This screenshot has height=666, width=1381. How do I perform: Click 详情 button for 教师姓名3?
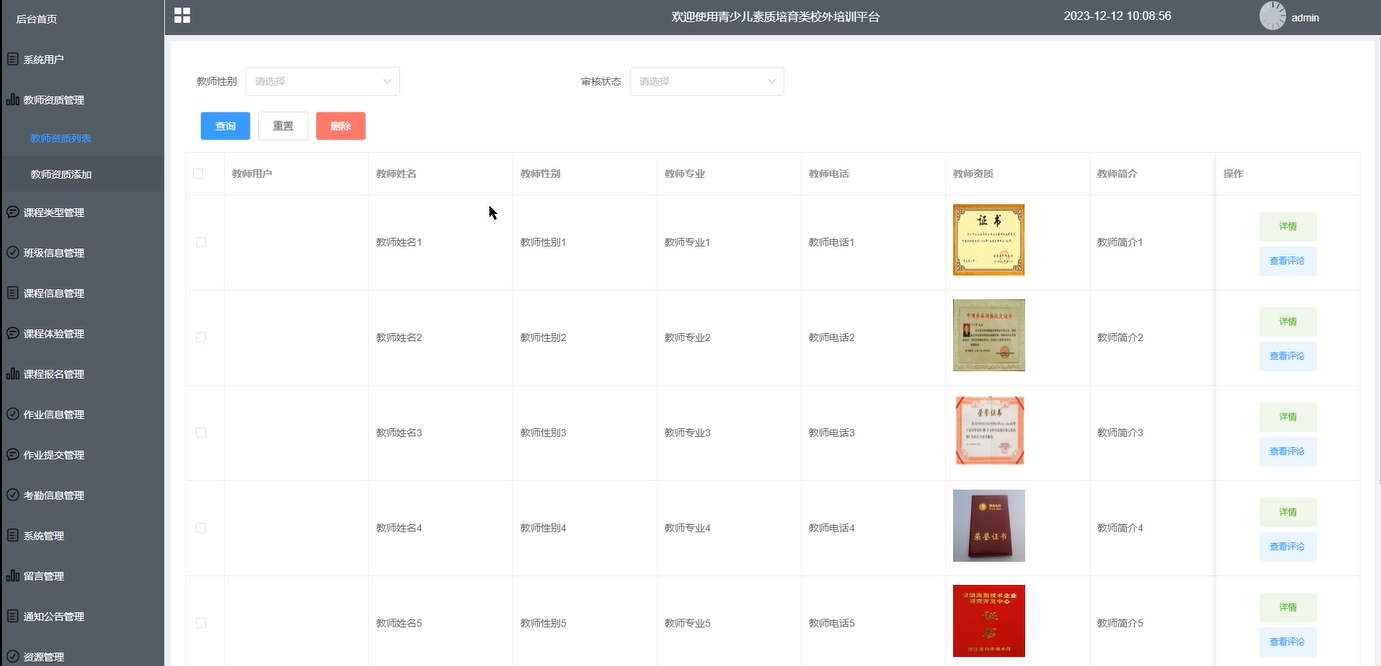(x=1288, y=416)
